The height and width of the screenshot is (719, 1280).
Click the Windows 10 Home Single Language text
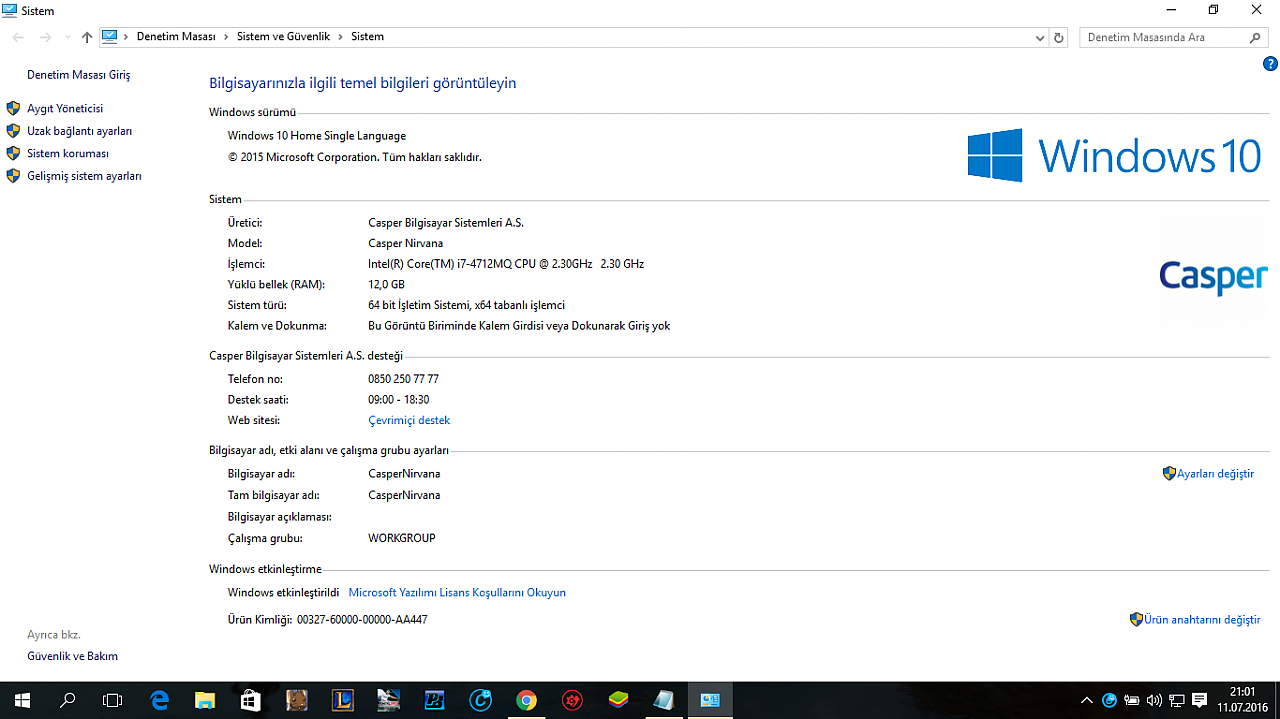(317, 136)
